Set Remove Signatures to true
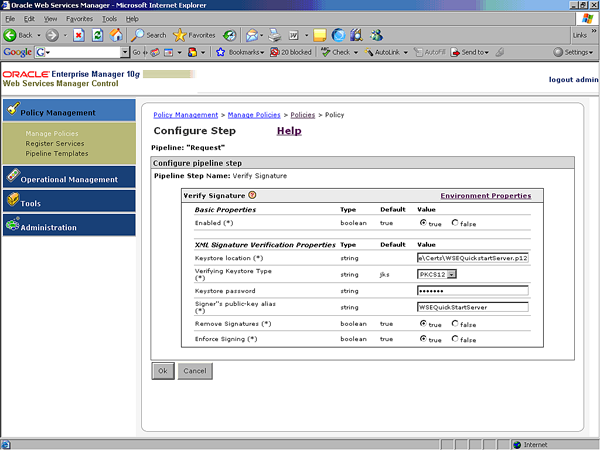This screenshot has width=600, height=450. 423,323
